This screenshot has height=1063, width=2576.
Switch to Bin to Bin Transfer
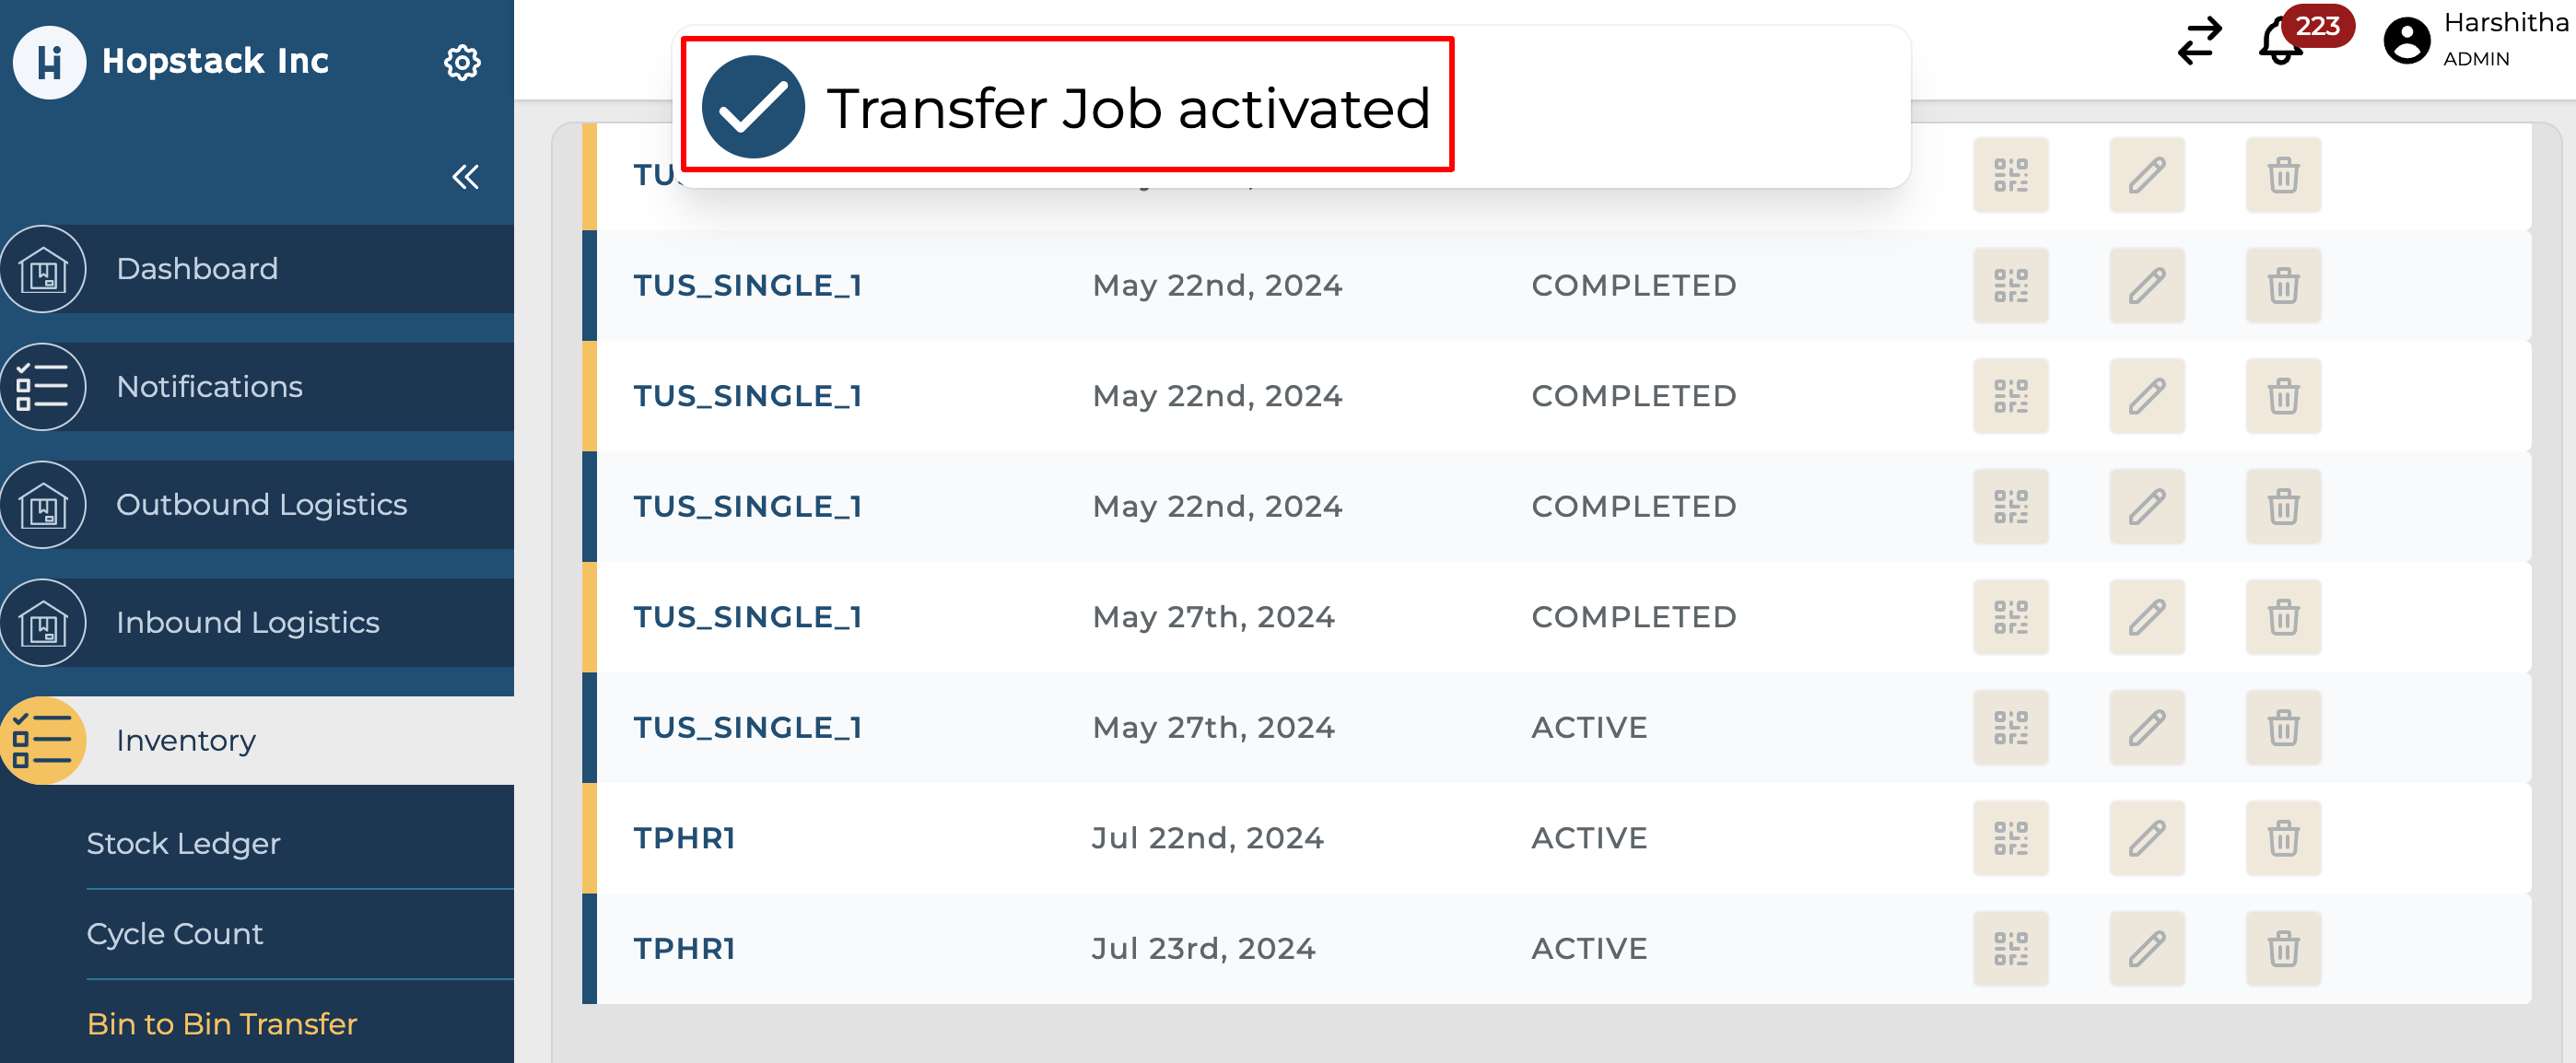tap(221, 1024)
